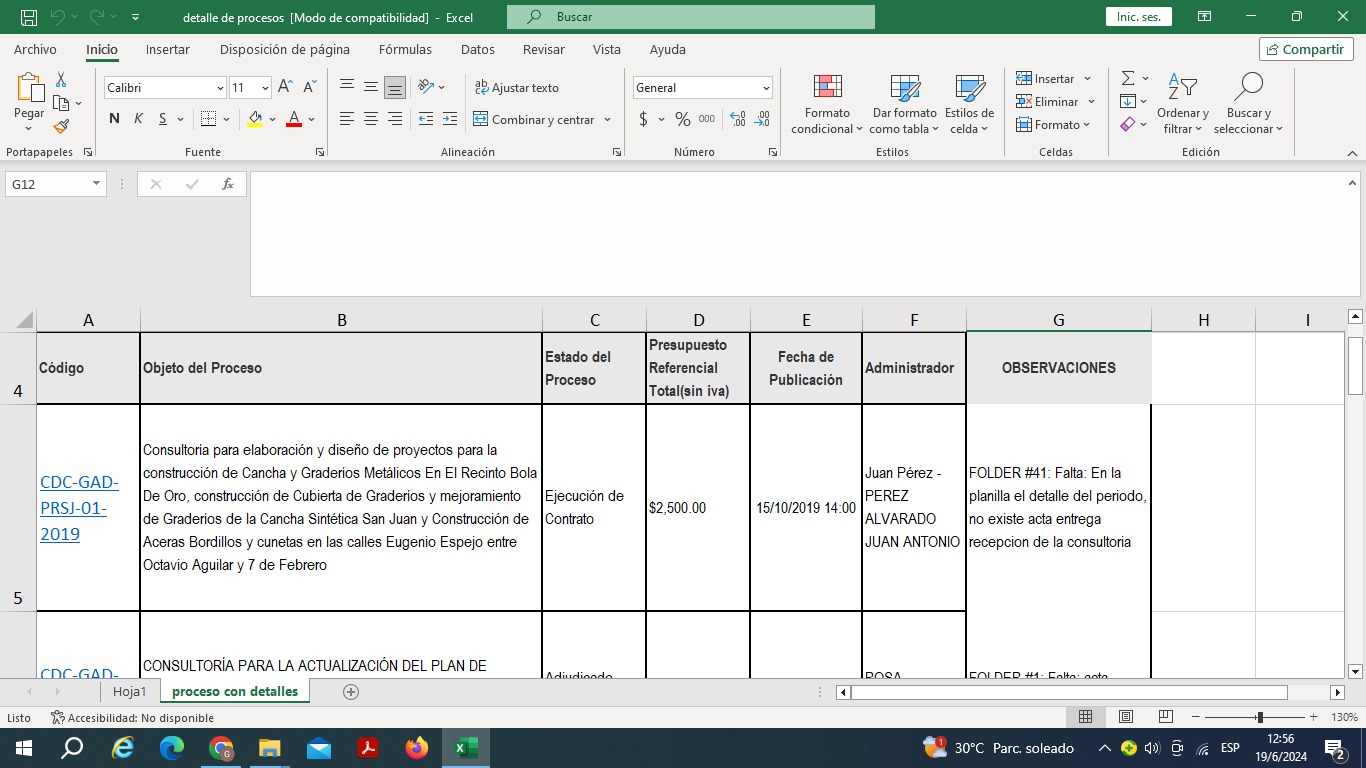Expand the Calibri font name dropdown
Image resolution: width=1366 pixels, height=768 pixels.
point(220,88)
